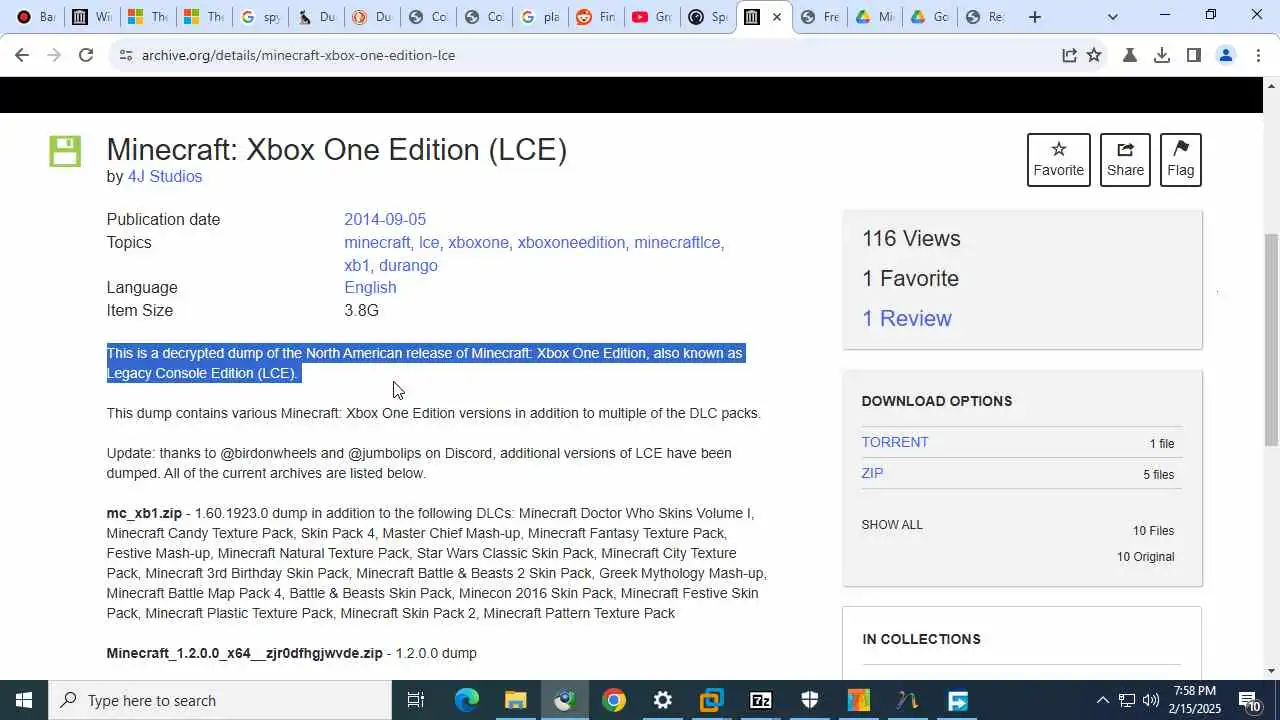Close the active archive.org tab
1280x720 pixels.
point(777,17)
